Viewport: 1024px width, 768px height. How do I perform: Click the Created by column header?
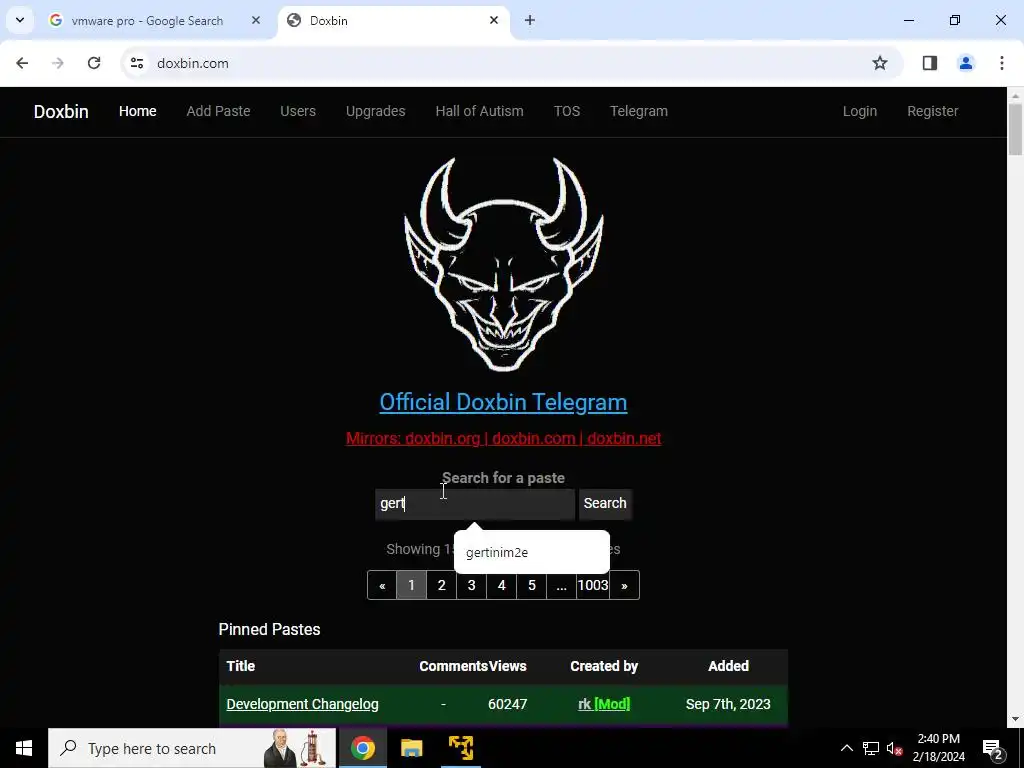(604, 666)
